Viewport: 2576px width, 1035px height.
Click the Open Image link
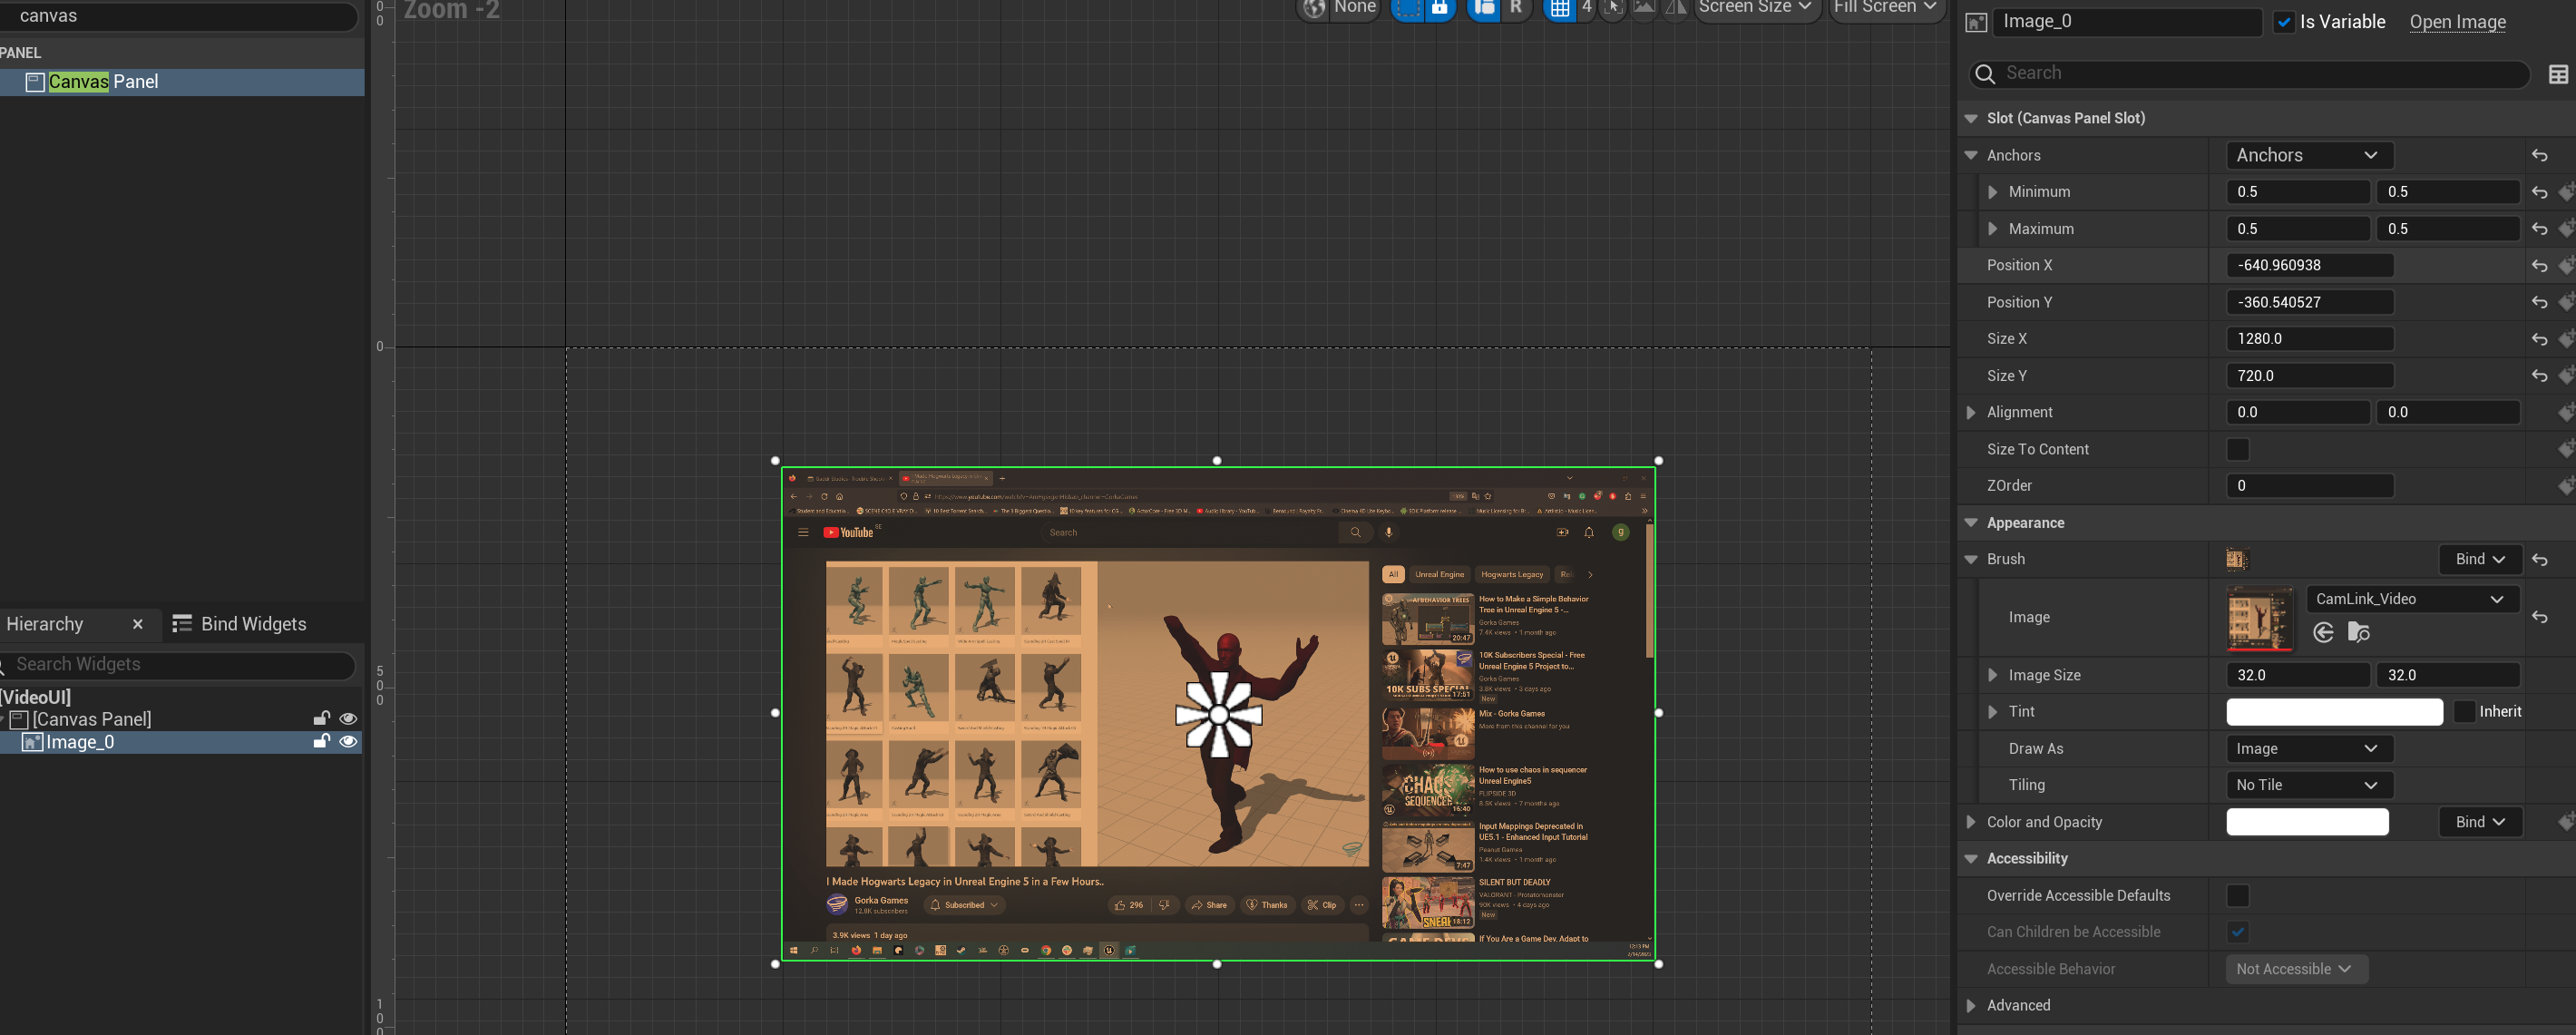coord(2456,22)
